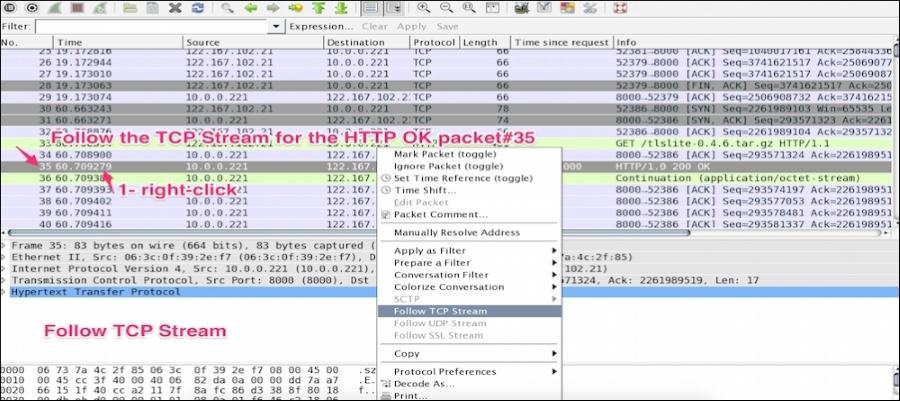Toggle packet list colorization
This screenshot has width=900, height=401.
(371, 8)
